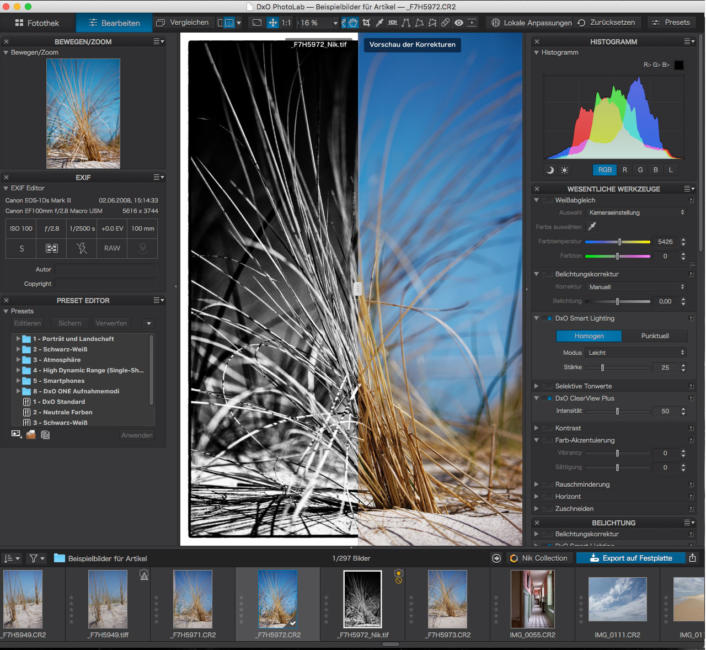Screen dimensions: 706x650
Task: Click the Lokale Anpassungen icon
Action: tap(495, 23)
